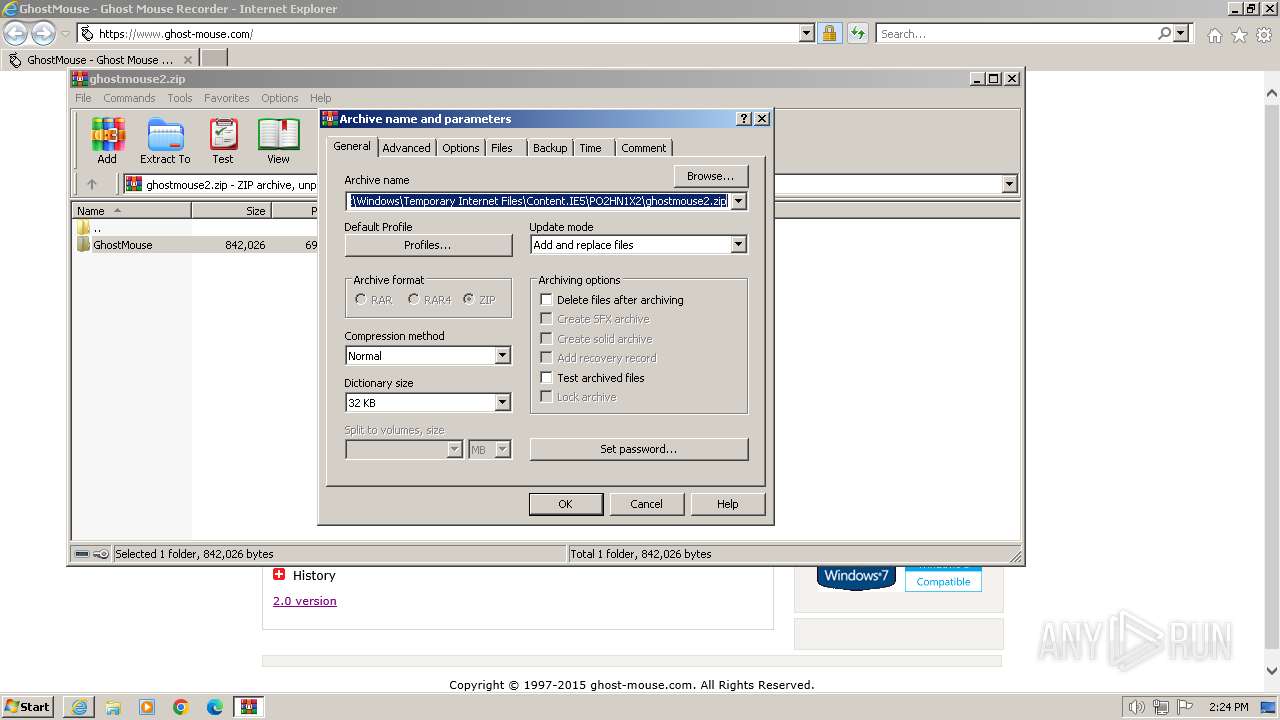Click the search magnifier icon in IE

pyautogui.click(x=1164, y=34)
